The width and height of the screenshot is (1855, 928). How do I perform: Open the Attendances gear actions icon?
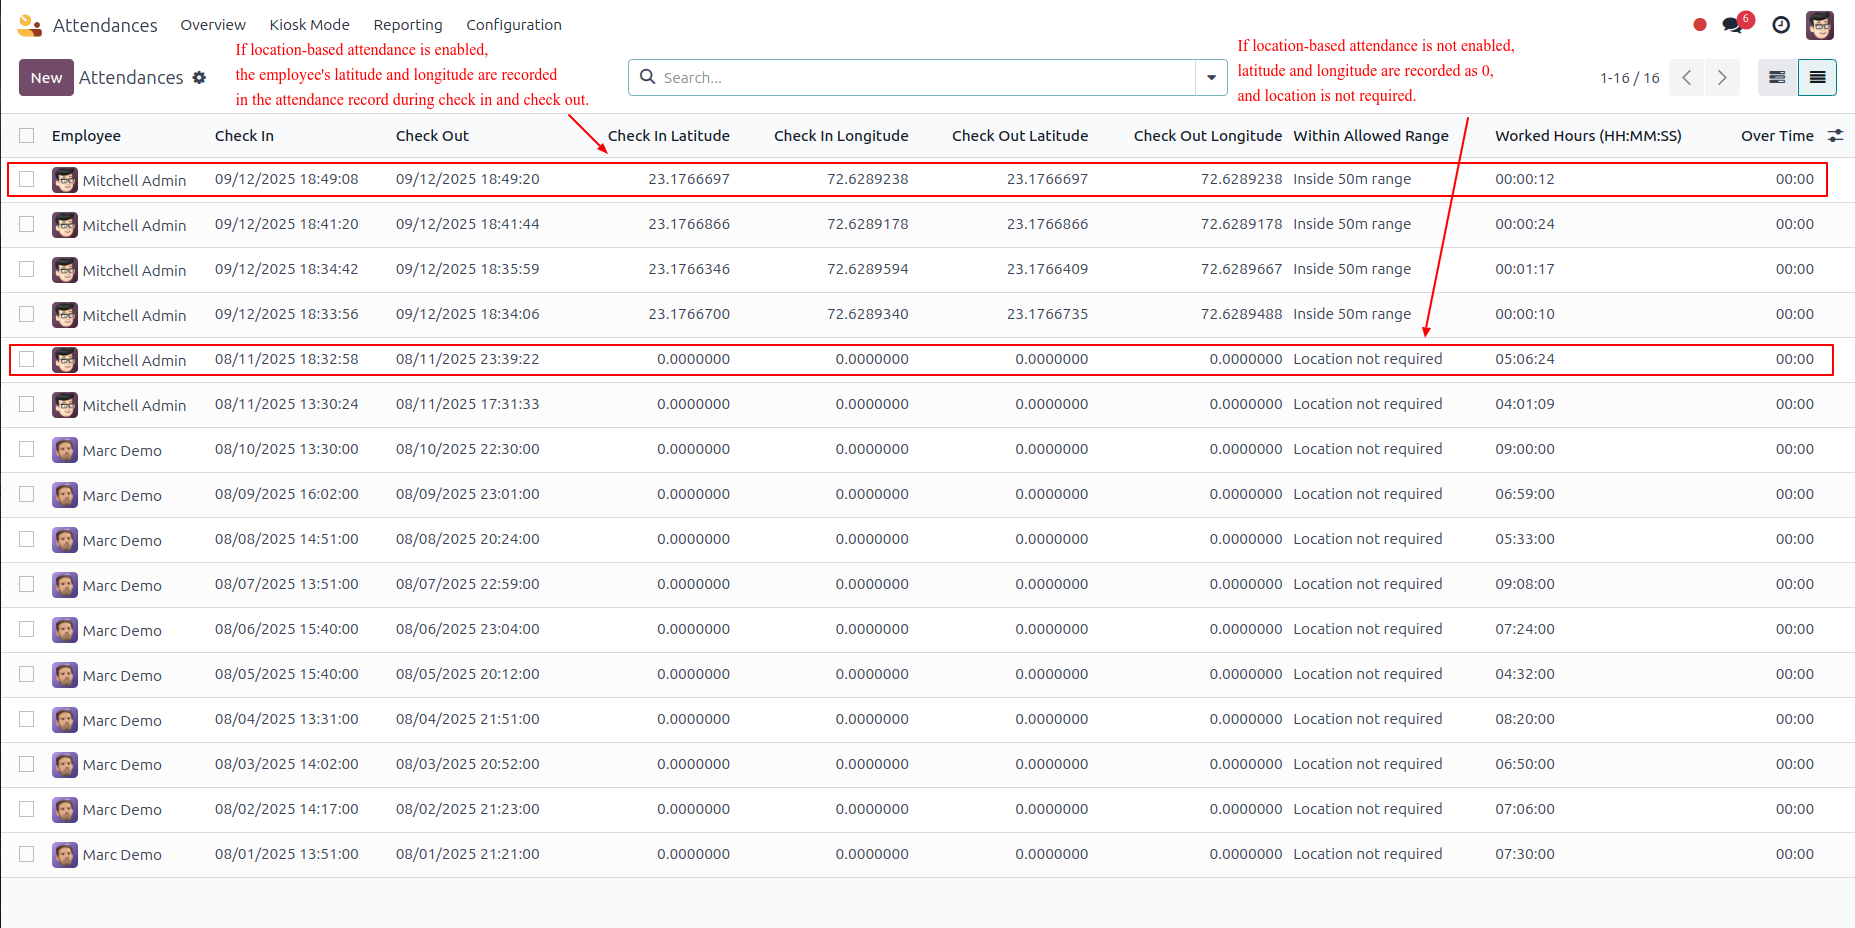coord(199,77)
